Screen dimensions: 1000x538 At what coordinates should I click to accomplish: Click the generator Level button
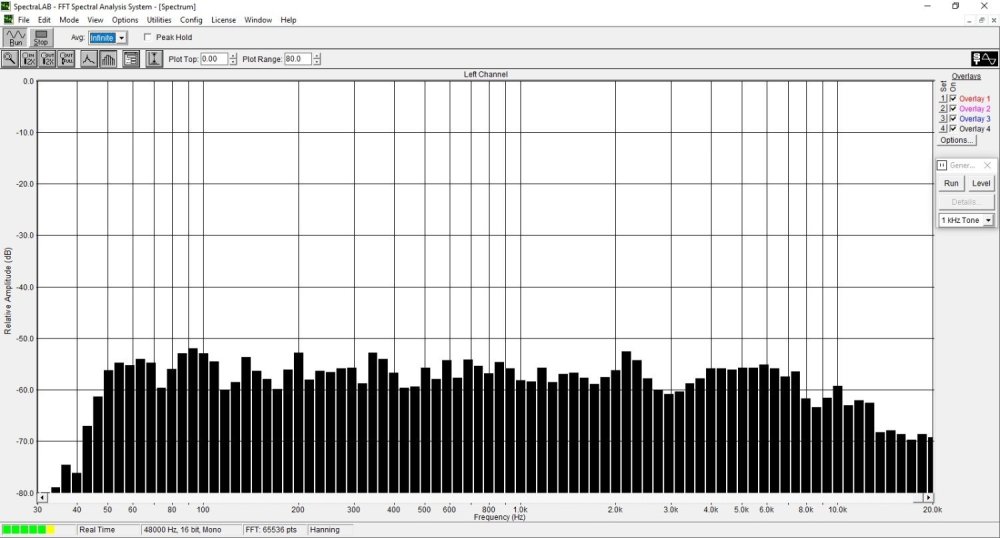pyautogui.click(x=981, y=183)
